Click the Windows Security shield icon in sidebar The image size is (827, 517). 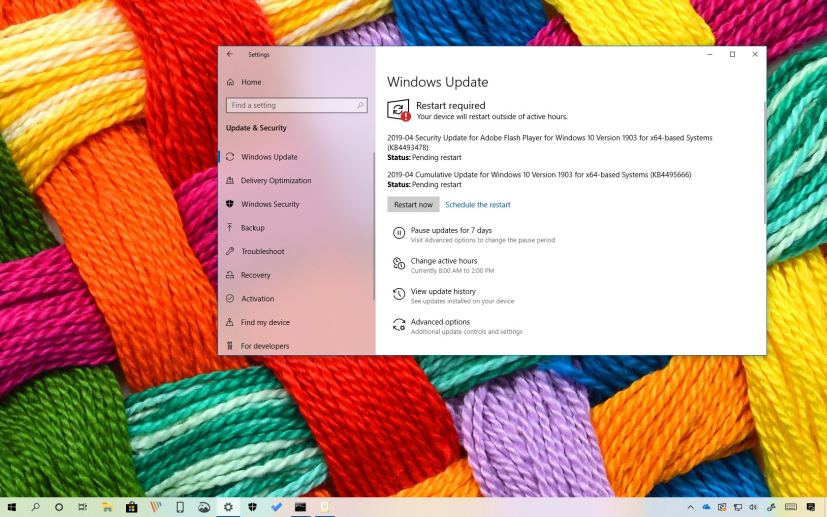[x=230, y=204]
